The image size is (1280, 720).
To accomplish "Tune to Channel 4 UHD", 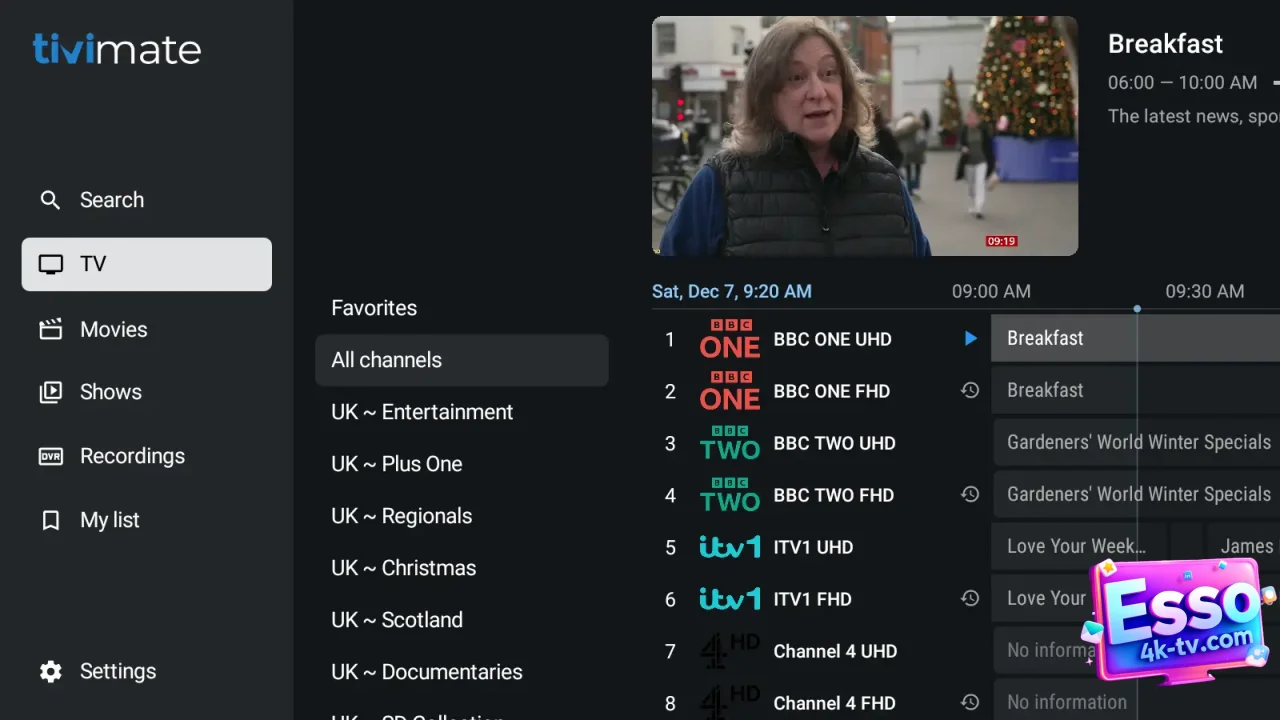I will (x=835, y=651).
